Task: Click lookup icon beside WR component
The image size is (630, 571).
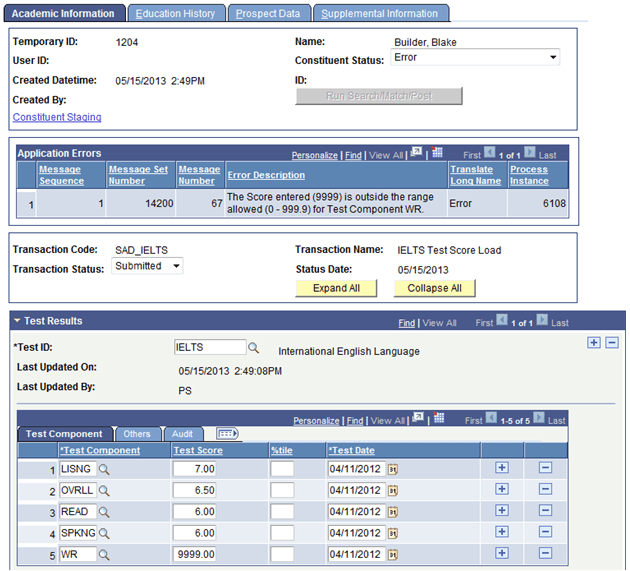Action: point(104,555)
